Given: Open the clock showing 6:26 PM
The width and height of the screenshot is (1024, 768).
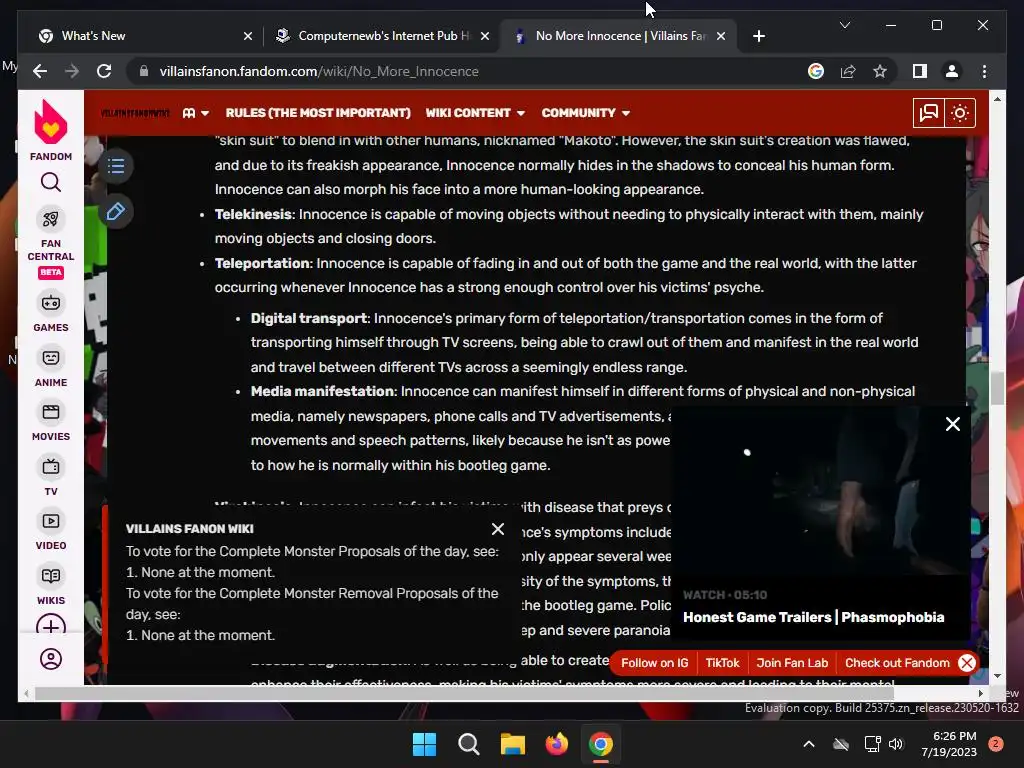Looking at the screenshot, I should [949, 744].
